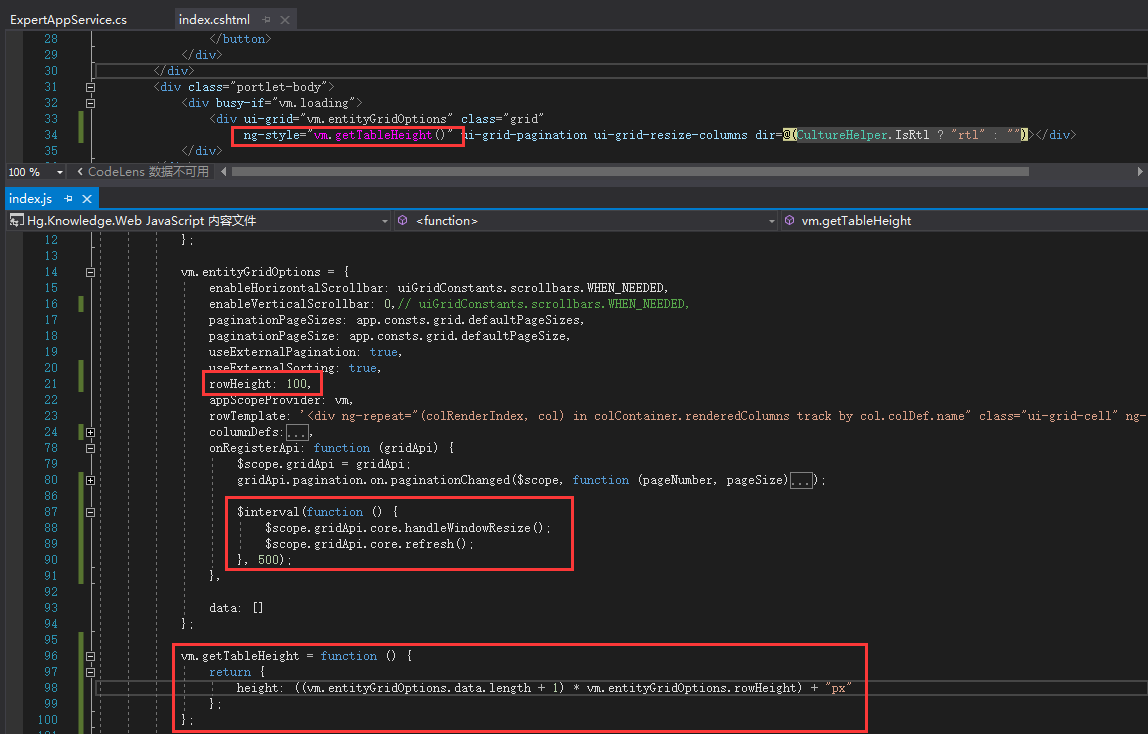Click 'ui-grid-pagination' attribute on line 34
The image size is (1148, 734).
(523, 135)
